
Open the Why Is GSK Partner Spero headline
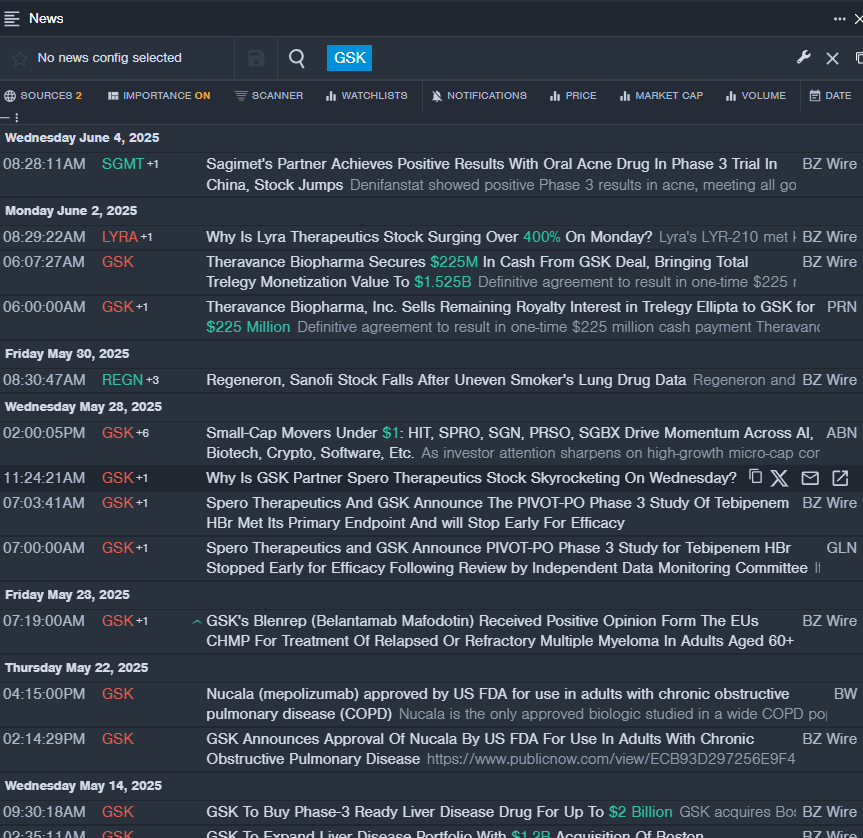click(x=471, y=478)
